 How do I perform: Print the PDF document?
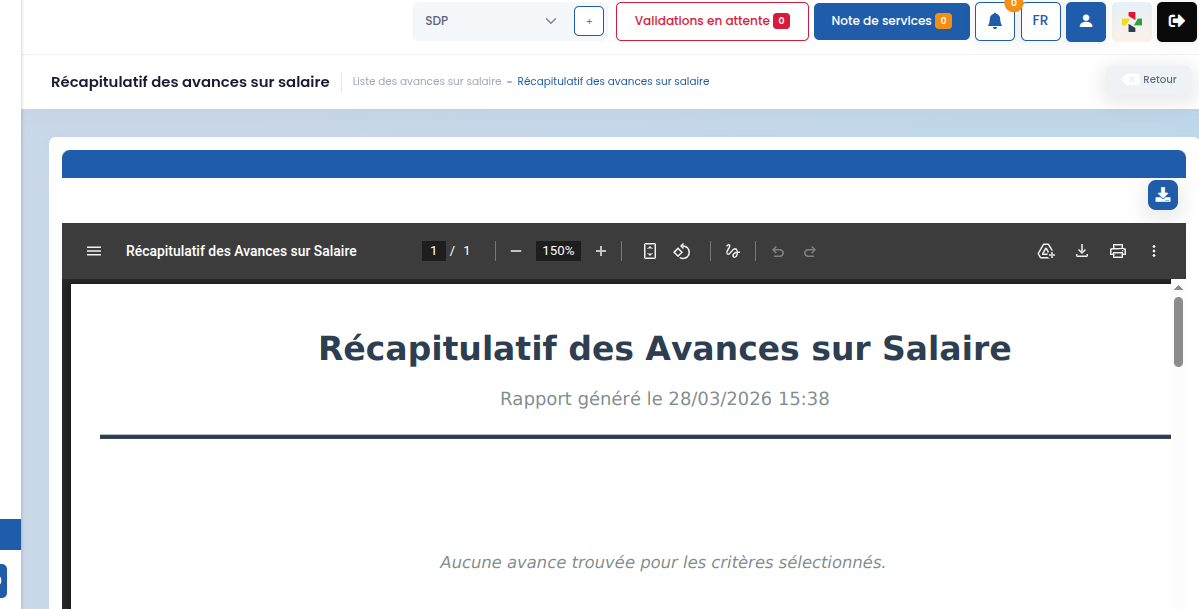[x=1118, y=251]
